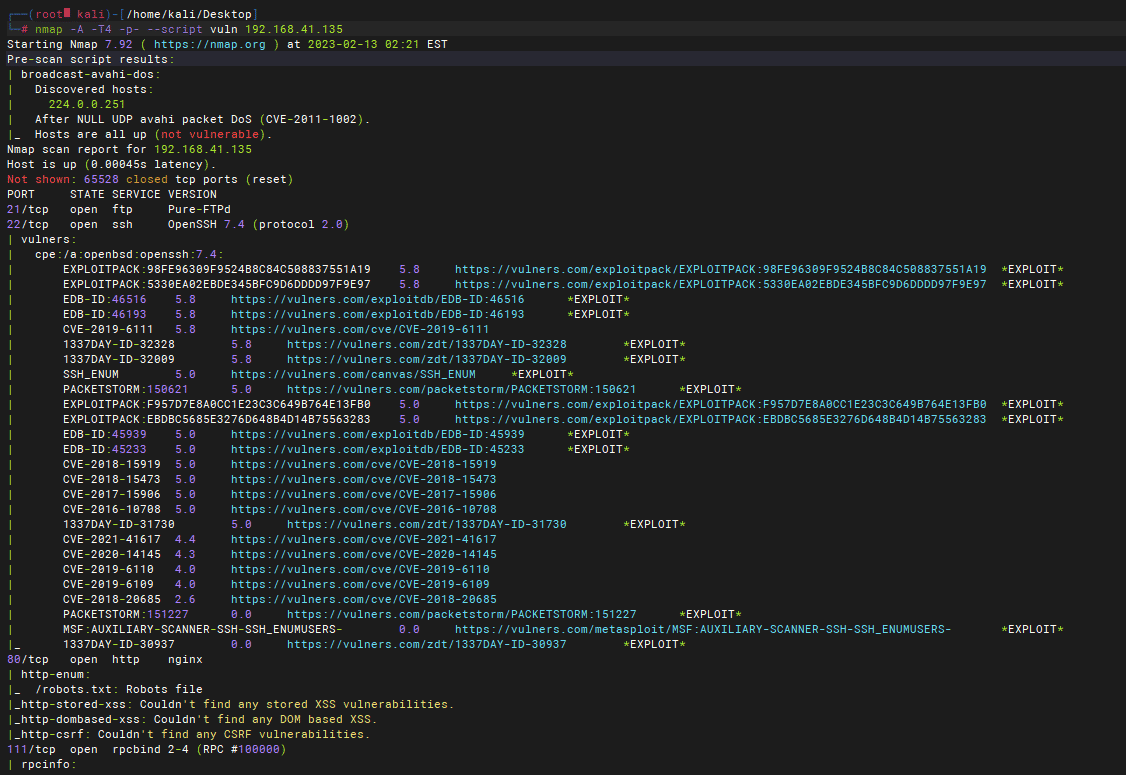Click the 'vulners:' script heading
Viewport: 1126px width, 775px height.
(49, 240)
